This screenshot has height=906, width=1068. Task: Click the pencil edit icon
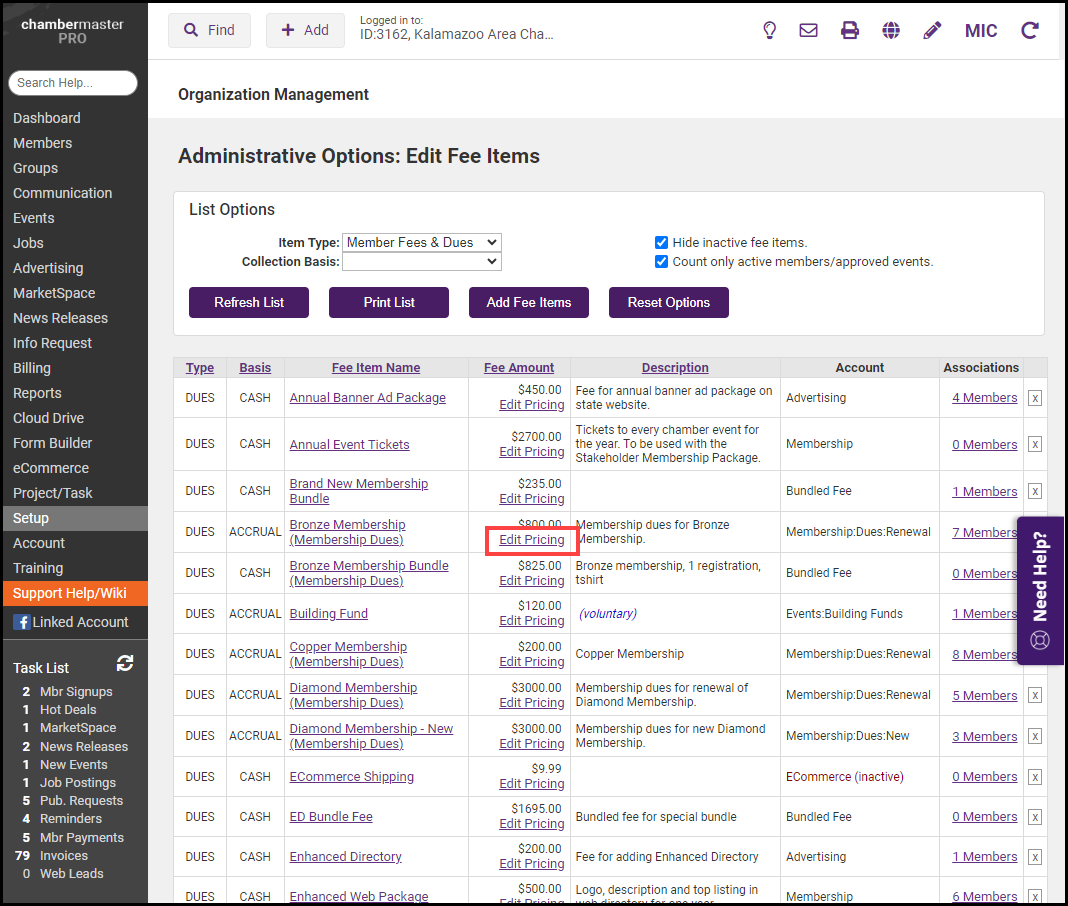tap(932, 30)
